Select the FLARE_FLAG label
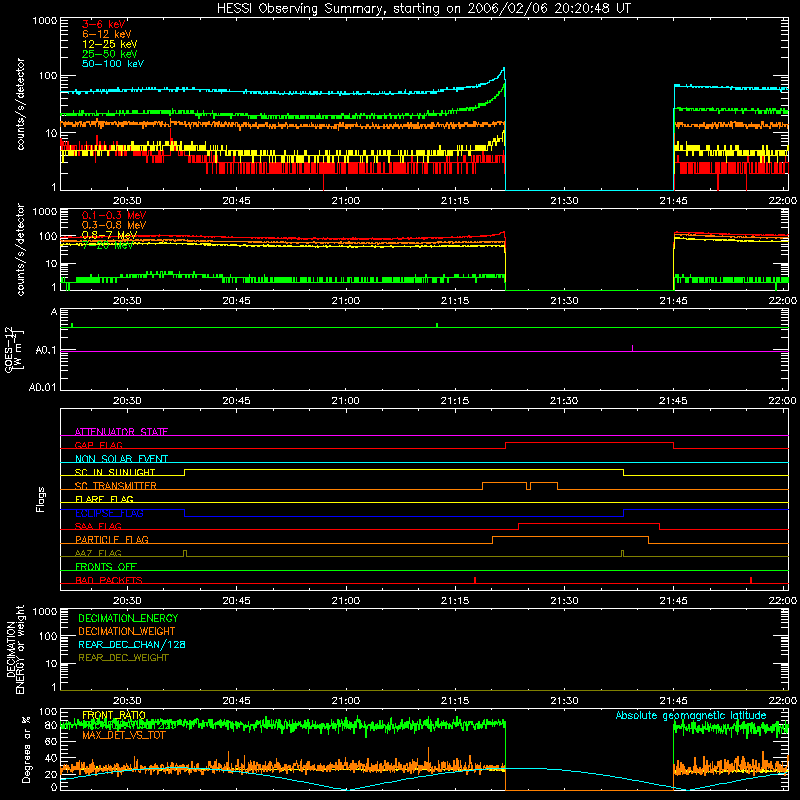Image resolution: width=800 pixels, height=800 pixels. tap(104, 499)
